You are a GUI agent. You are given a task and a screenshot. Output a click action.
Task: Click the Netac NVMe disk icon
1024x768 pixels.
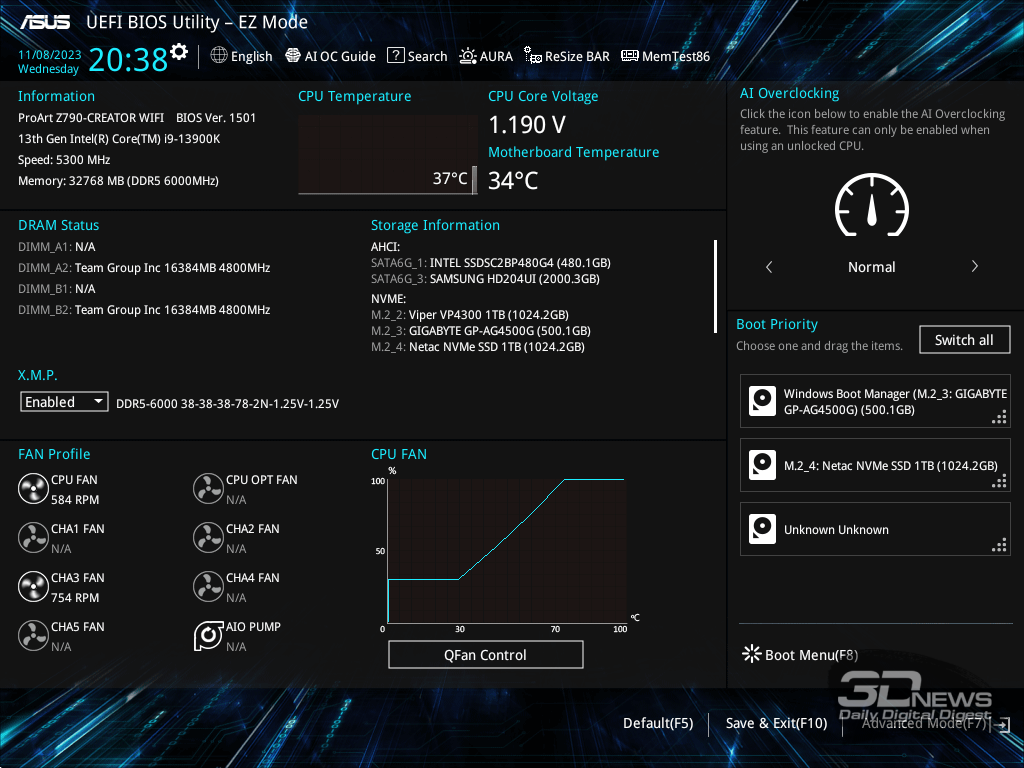click(x=762, y=465)
